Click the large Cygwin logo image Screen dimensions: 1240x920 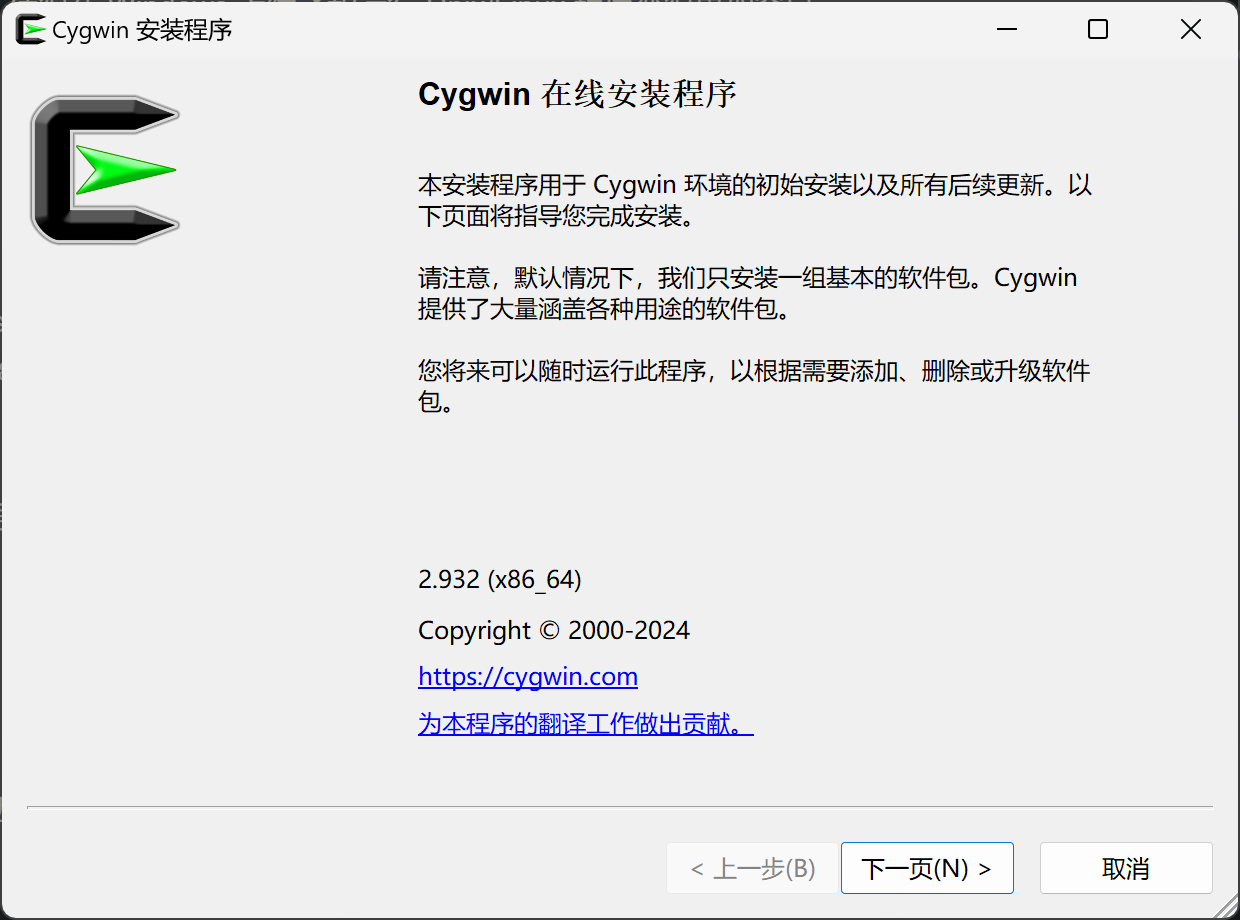[105, 170]
